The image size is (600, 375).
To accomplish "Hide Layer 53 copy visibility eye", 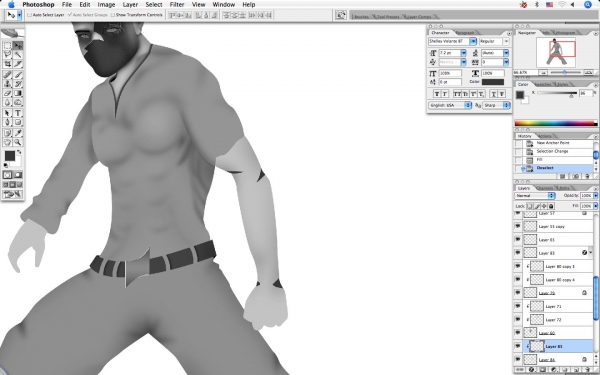I will coord(518,226).
